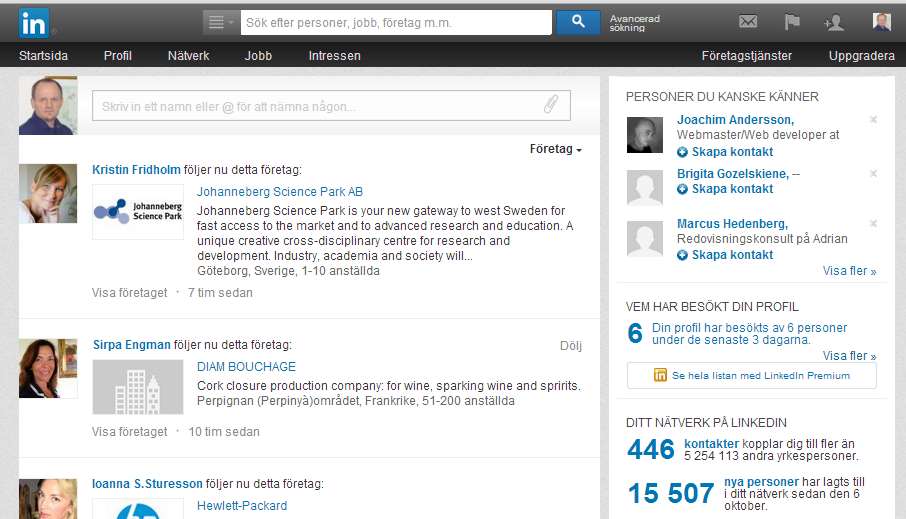The image size is (906, 519).
Task: Open Kristin Fridholm's profile name link
Action: 136,170
